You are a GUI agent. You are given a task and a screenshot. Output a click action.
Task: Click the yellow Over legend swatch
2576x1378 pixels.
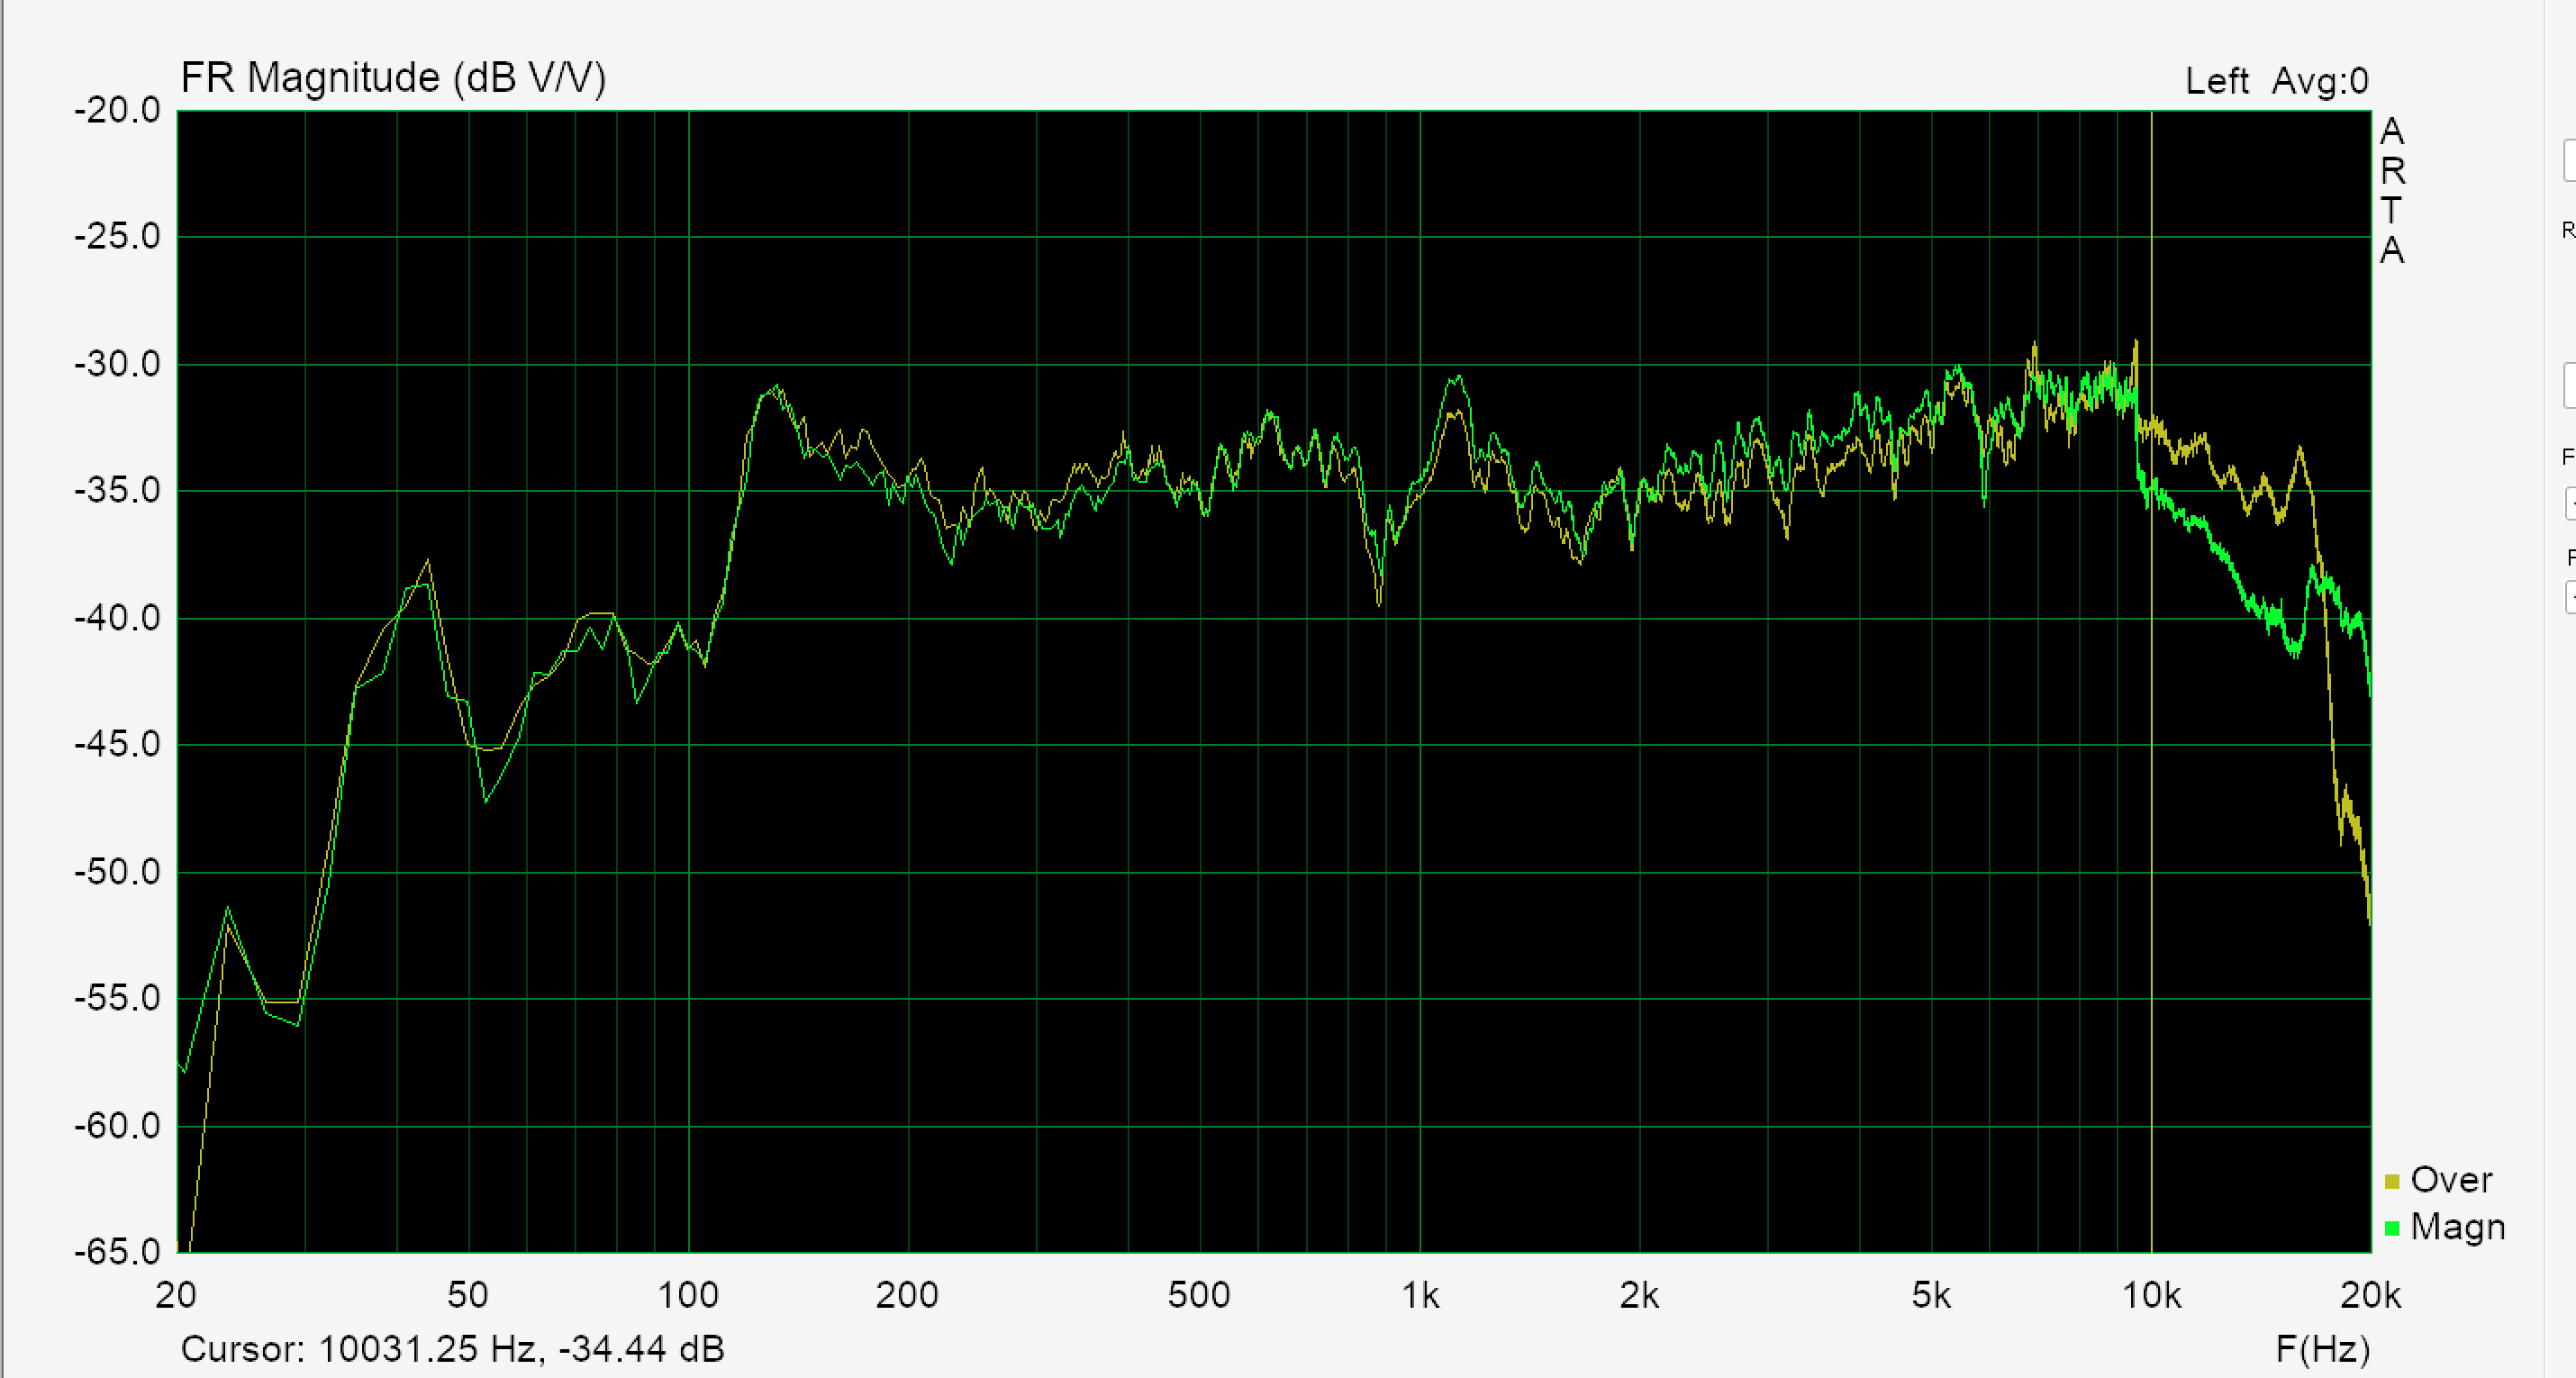click(x=2392, y=1182)
